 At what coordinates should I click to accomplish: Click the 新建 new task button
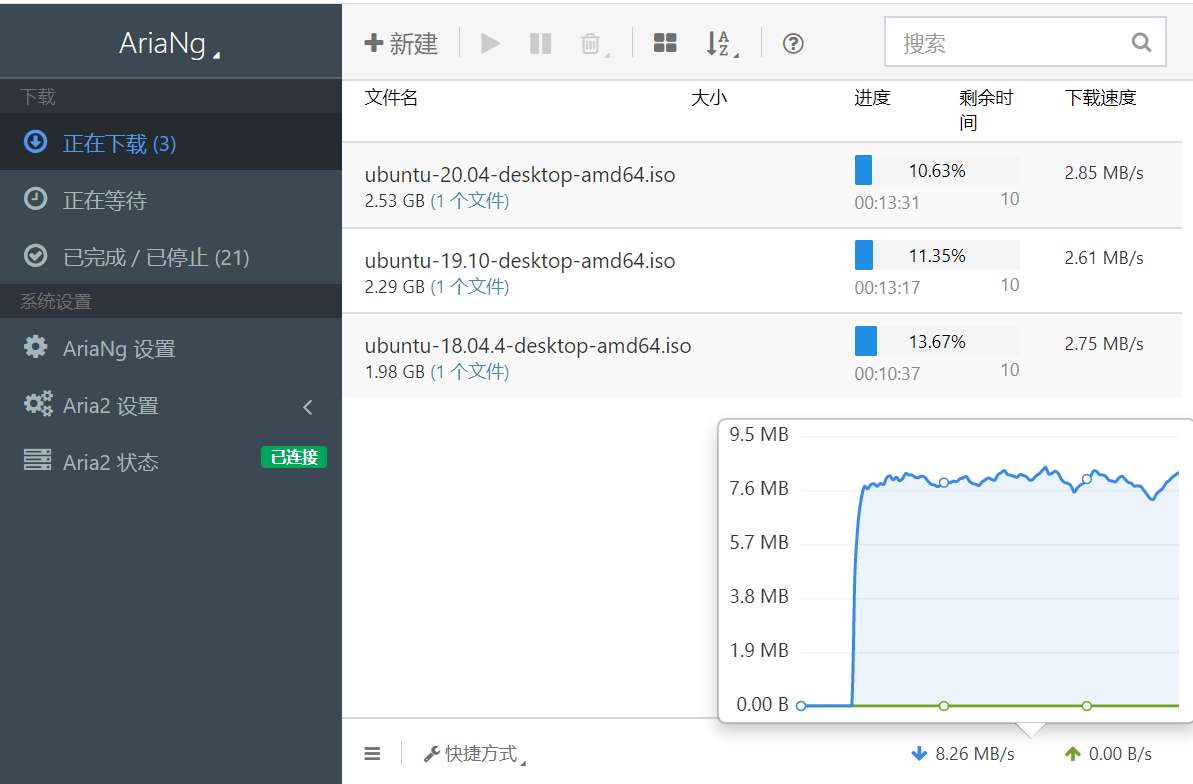pos(402,43)
